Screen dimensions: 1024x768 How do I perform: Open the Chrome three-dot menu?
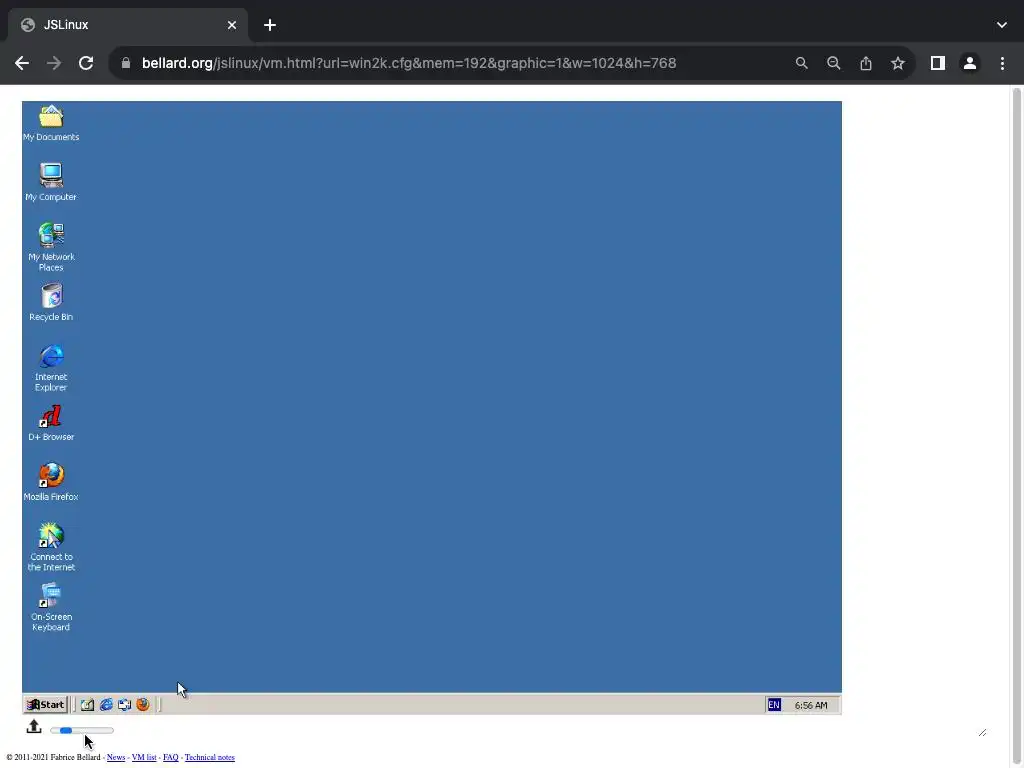[1002, 63]
